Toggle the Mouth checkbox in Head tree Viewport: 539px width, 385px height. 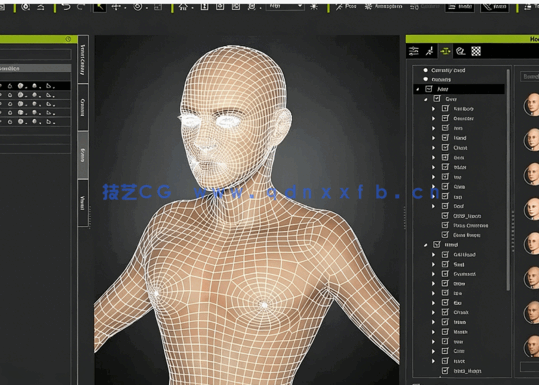445,332
